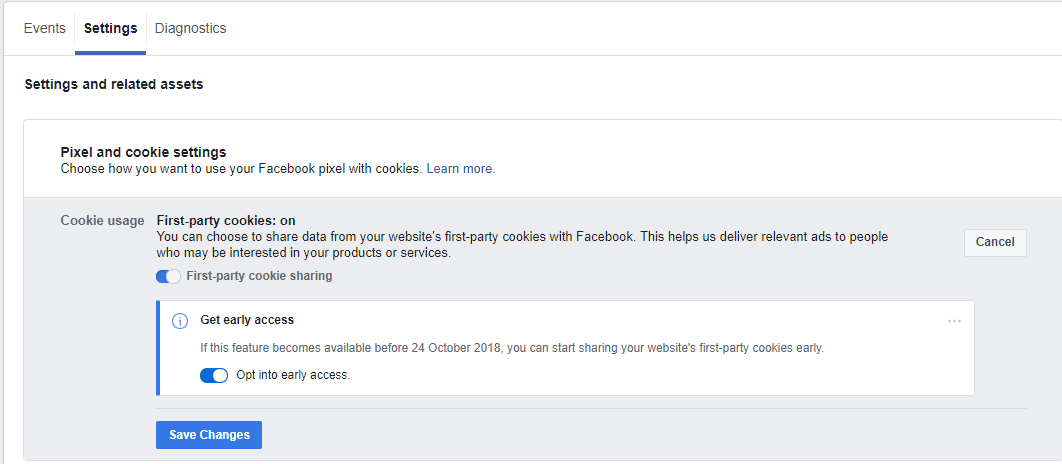Click the "First-party cookie sharing" toggle label
The image size is (1062, 464).
coord(259,276)
